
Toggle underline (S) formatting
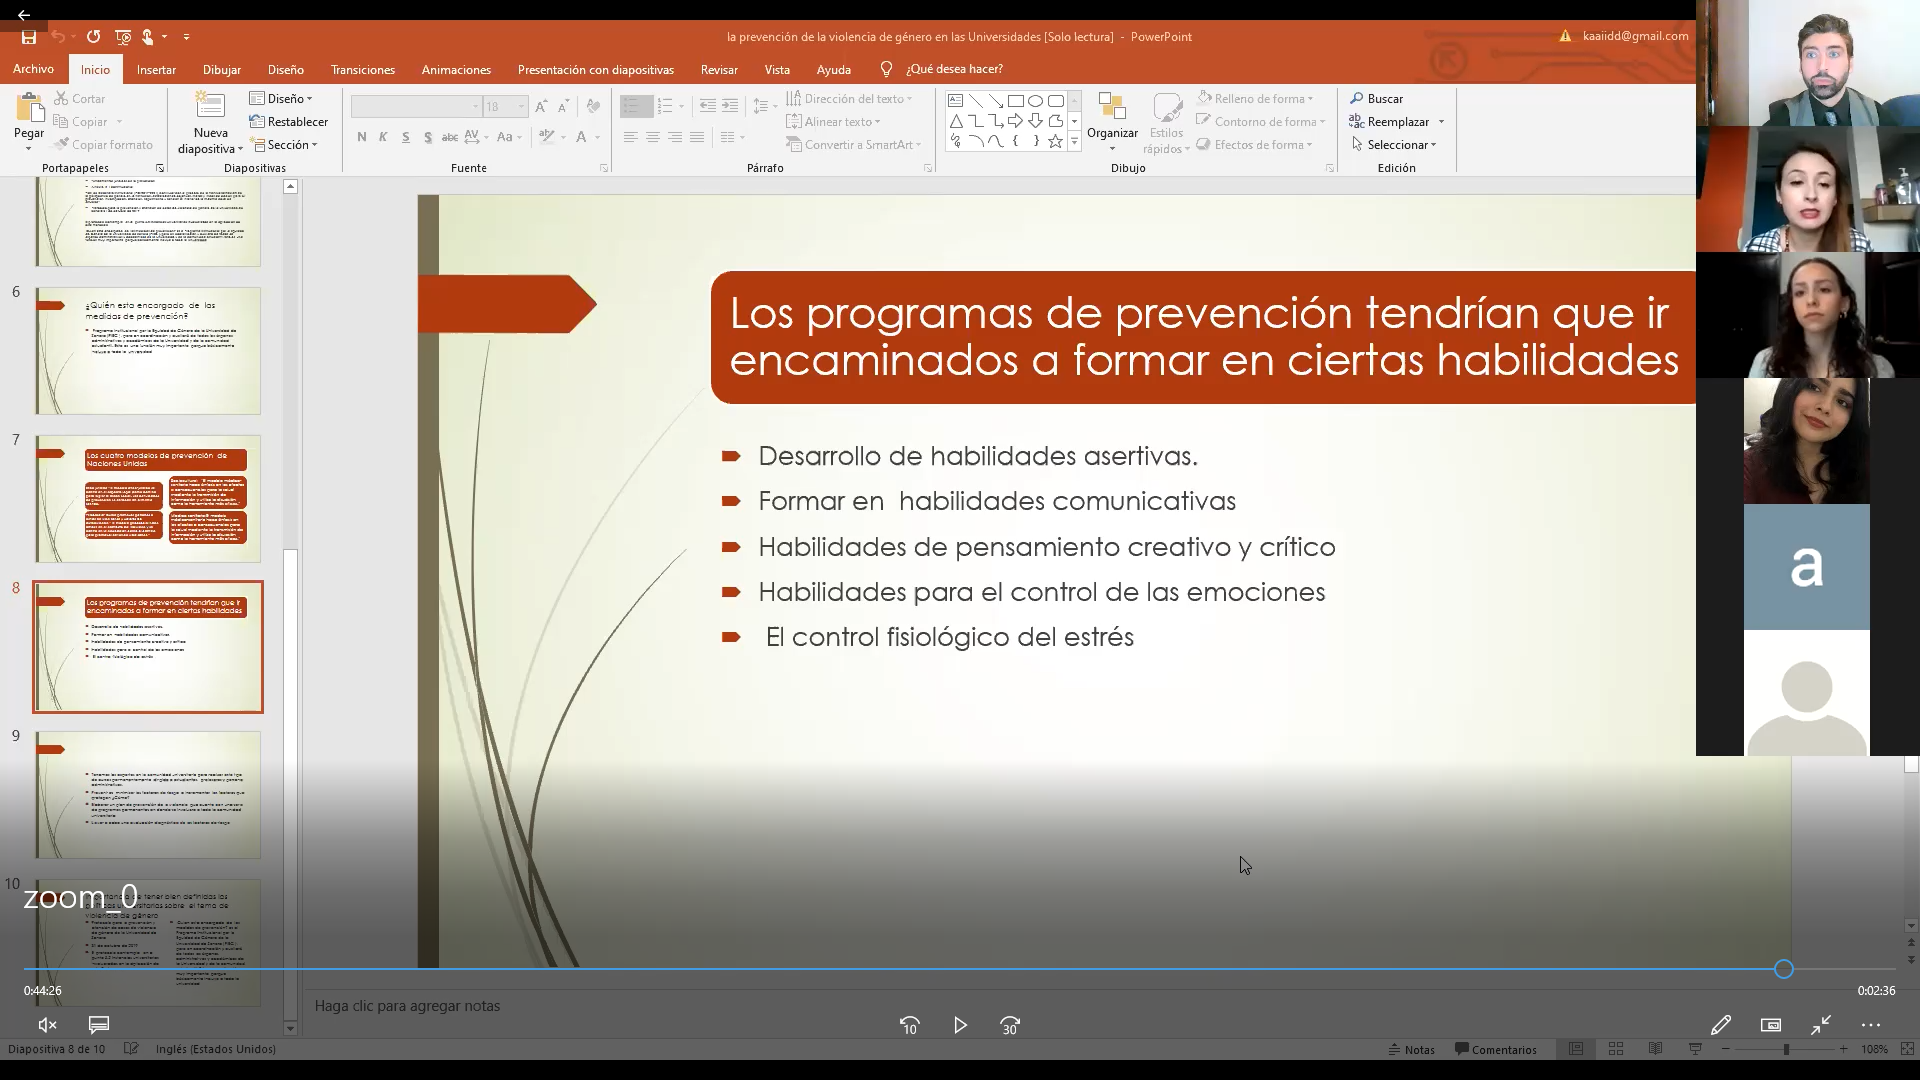coord(405,137)
